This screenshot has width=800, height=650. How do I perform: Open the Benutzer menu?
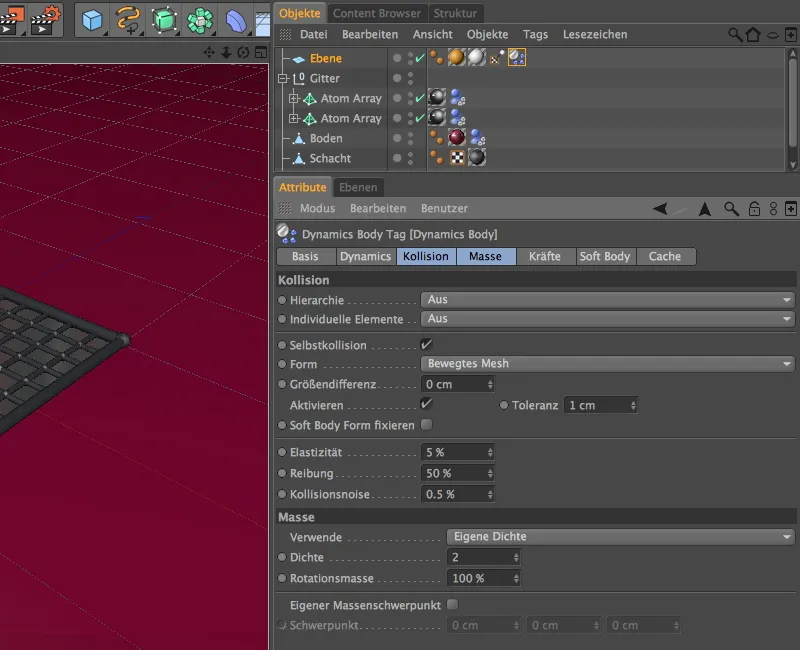coord(444,208)
